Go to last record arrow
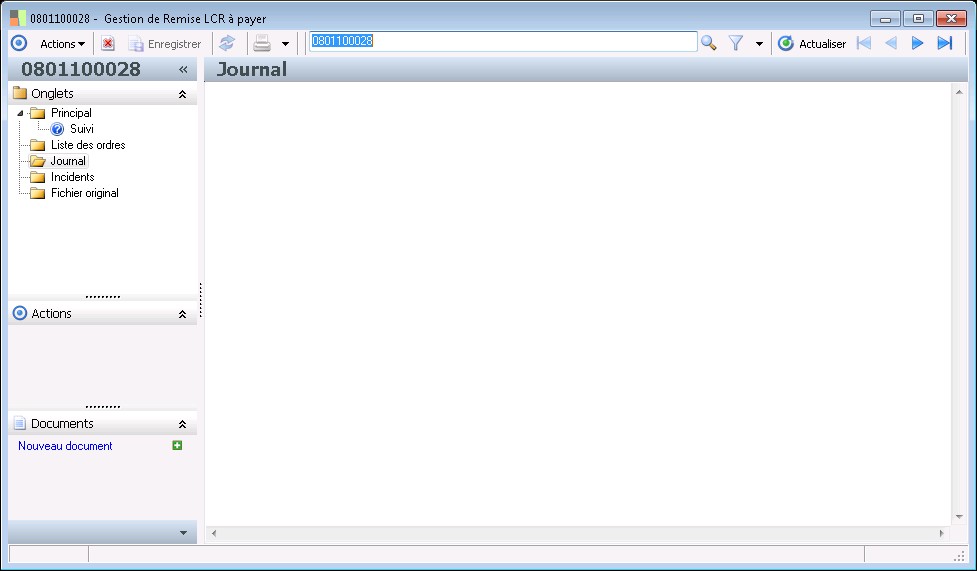The width and height of the screenshot is (977, 571). pos(945,43)
